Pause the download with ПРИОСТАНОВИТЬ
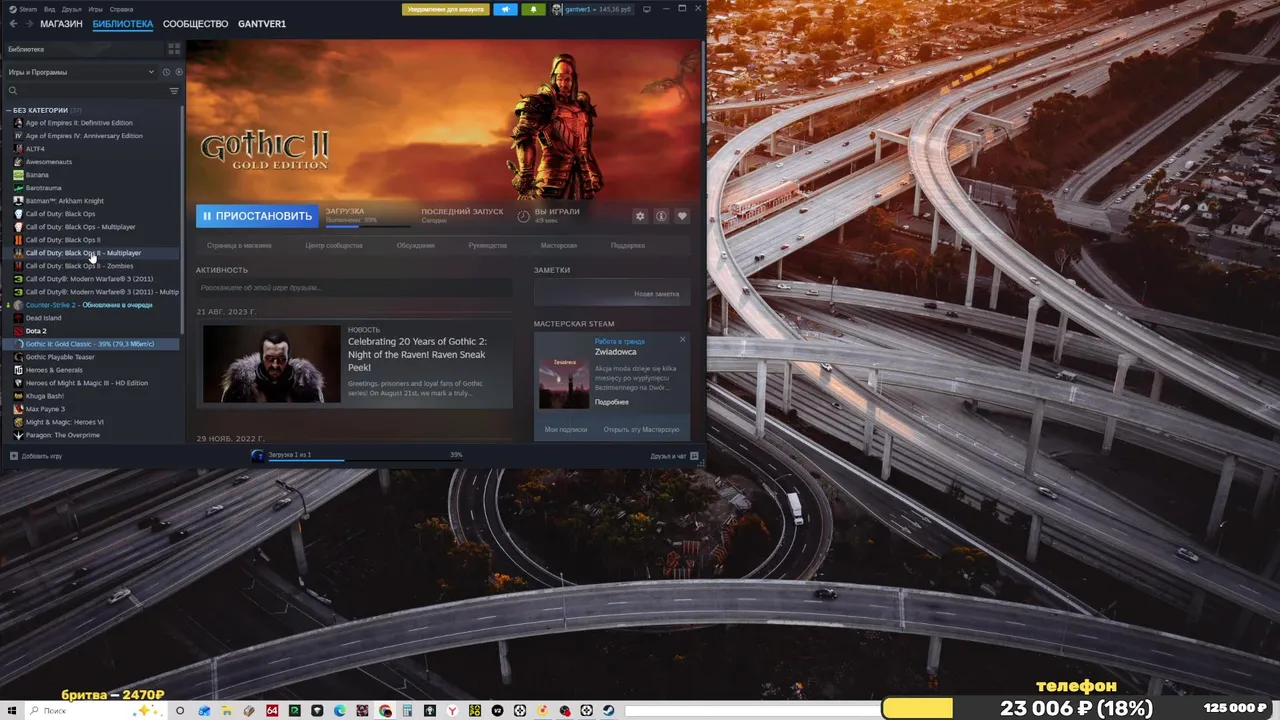This screenshot has height=720, width=1280. tap(257, 216)
